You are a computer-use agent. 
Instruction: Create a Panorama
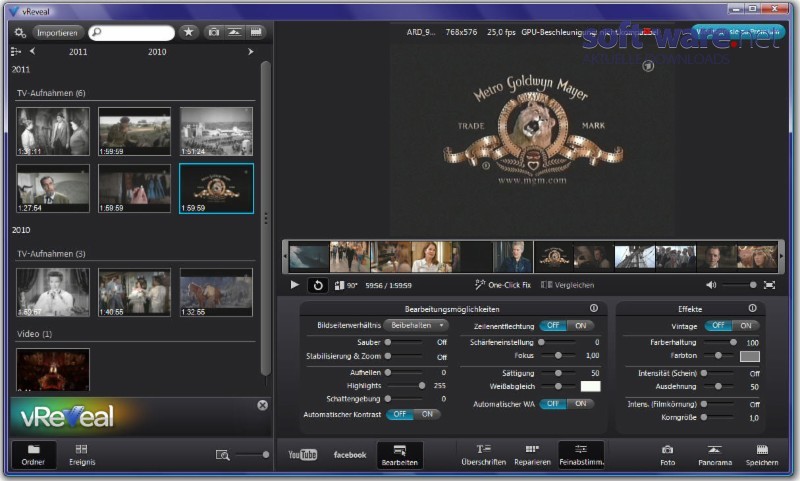(x=715, y=455)
